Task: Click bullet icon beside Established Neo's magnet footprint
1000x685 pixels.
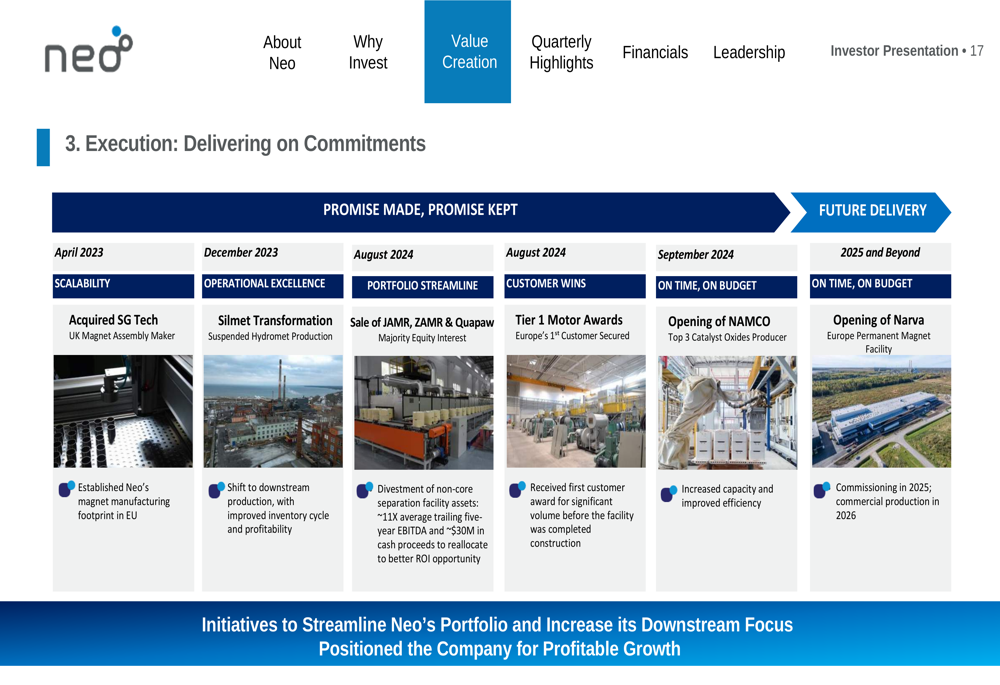Action: [x=66, y=489]
